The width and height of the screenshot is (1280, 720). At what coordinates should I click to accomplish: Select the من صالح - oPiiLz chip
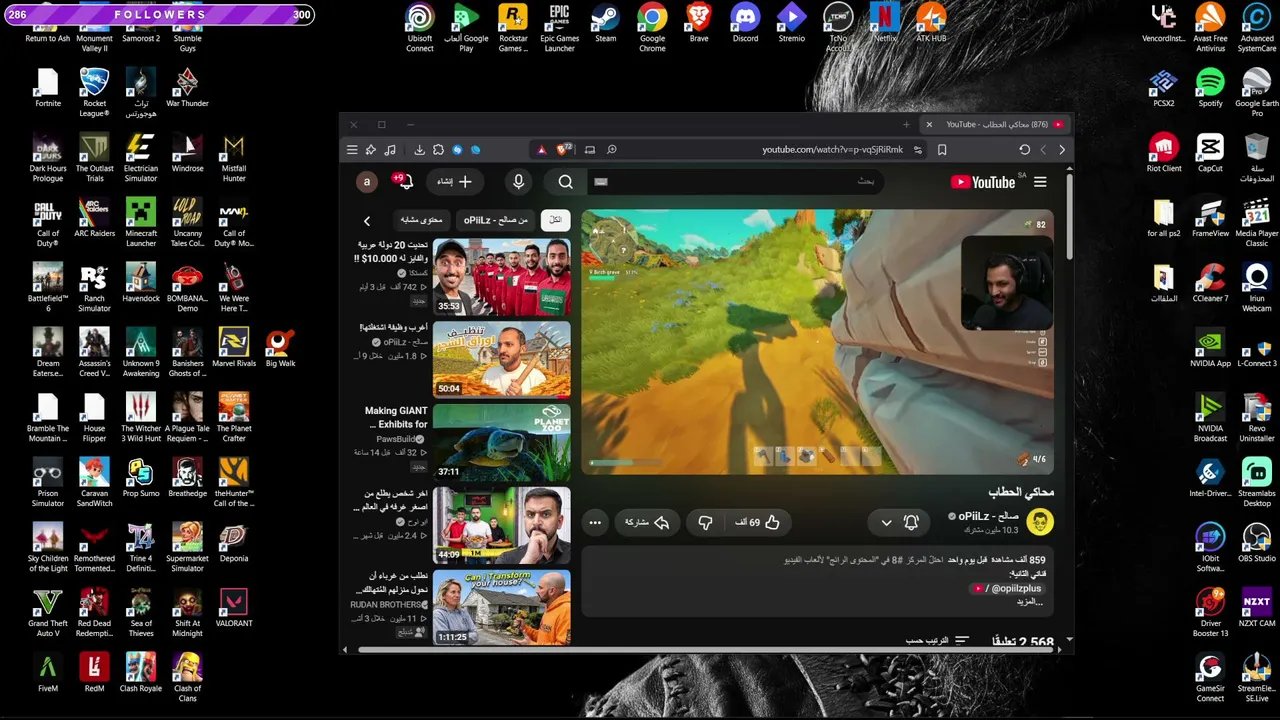click(495, 220)
